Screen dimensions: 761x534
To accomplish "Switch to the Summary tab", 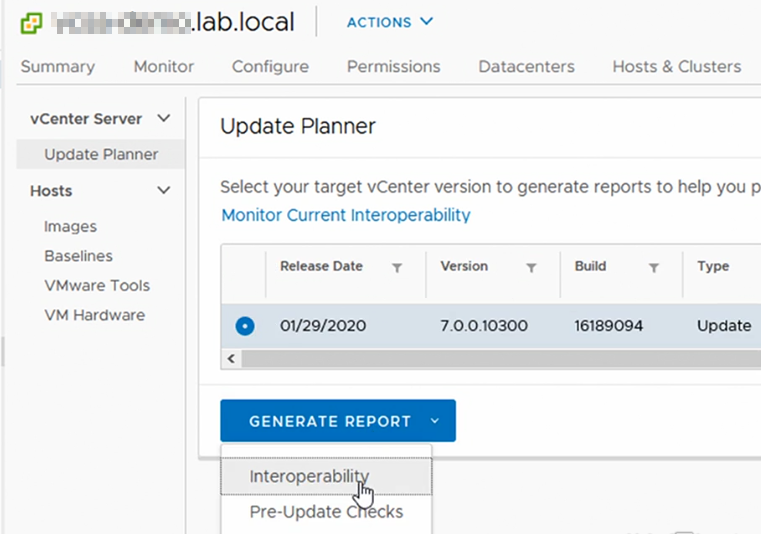I will point(58,67).
